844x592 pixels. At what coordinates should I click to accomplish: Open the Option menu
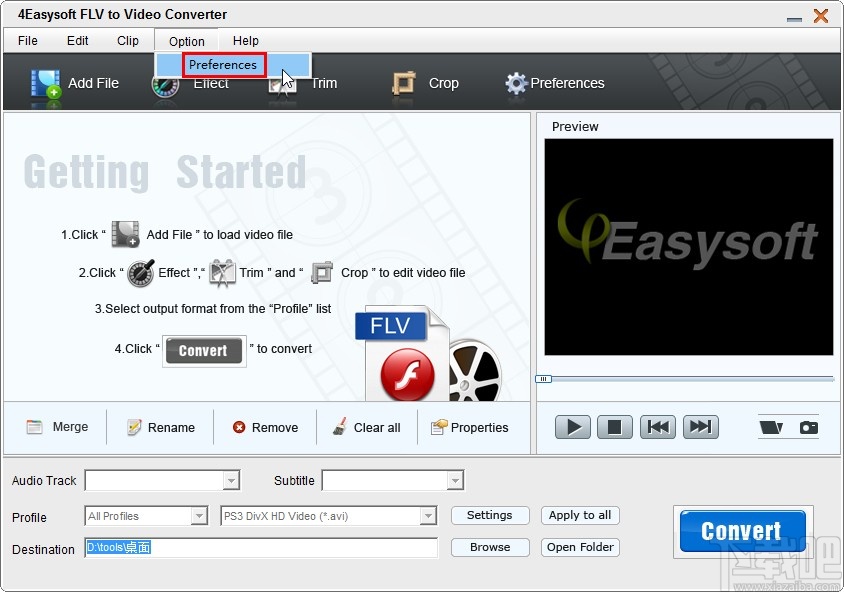pos(185,41)
